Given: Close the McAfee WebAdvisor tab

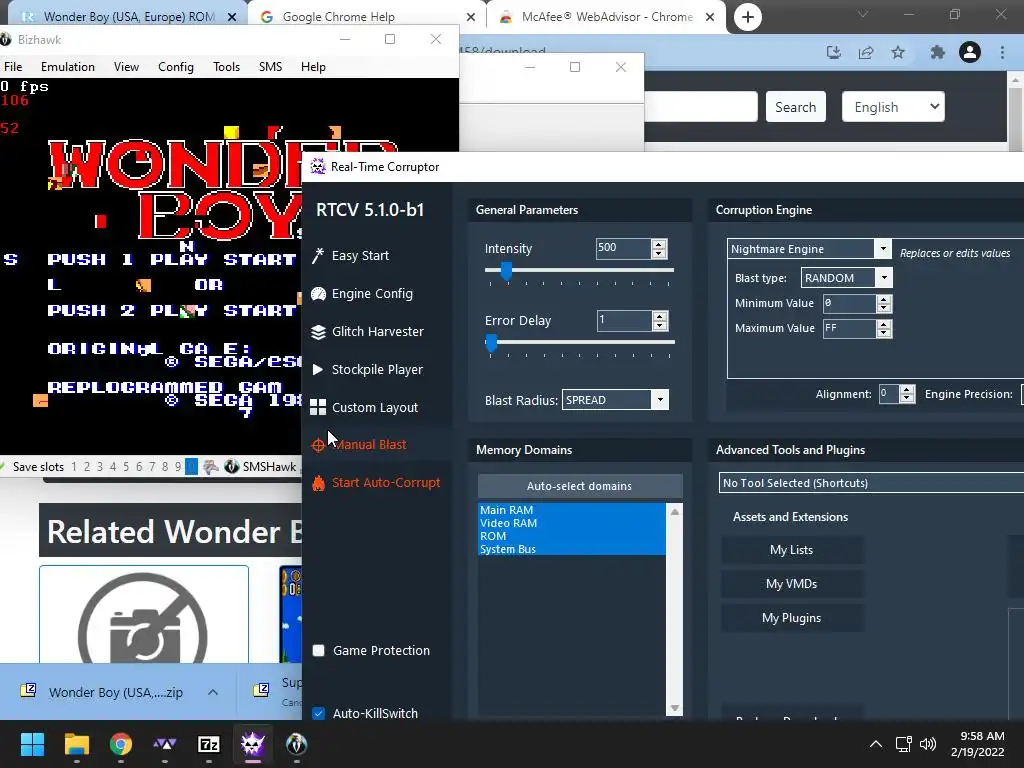Looking at the screenshot, I should [710, 17].
